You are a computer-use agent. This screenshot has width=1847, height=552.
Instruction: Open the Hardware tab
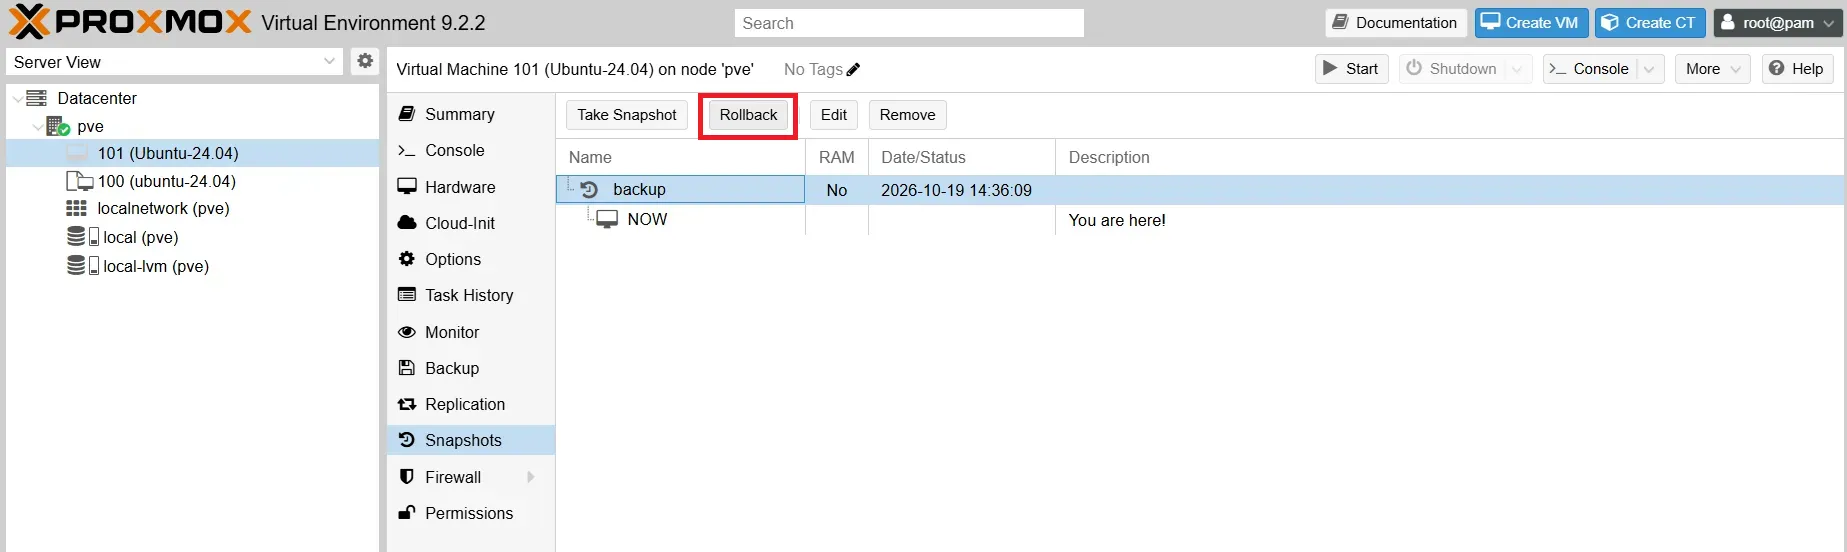tap(471, 187)
